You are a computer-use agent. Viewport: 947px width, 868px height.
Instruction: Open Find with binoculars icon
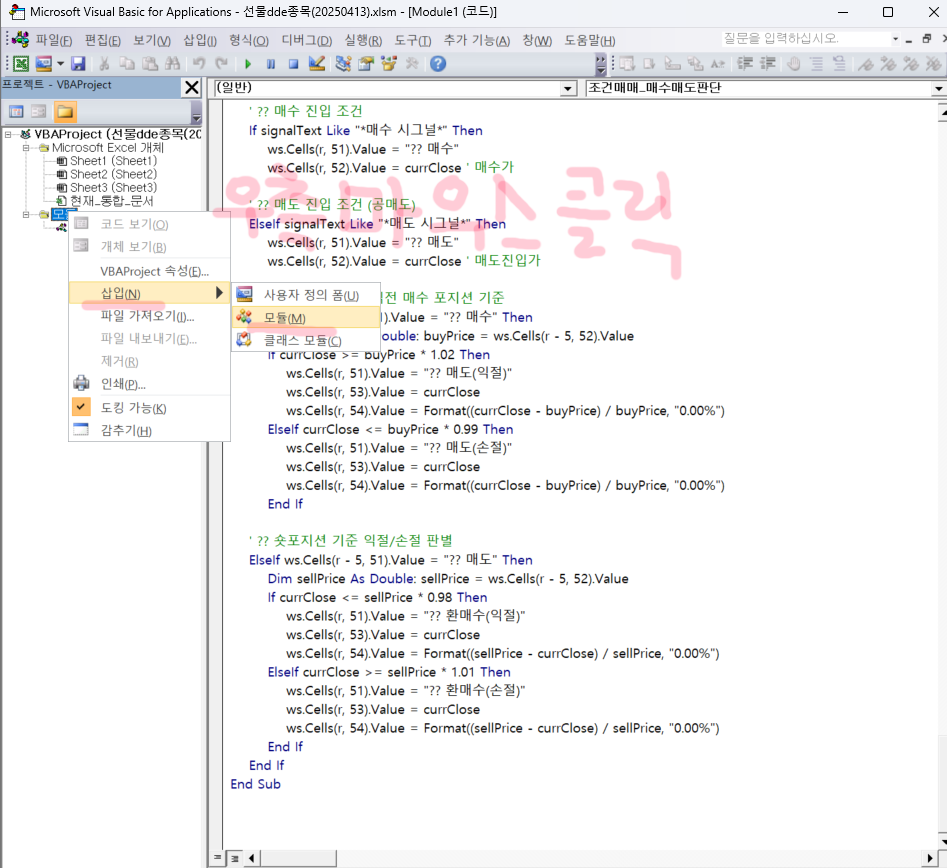pyautogui.click(x=172, y=63)
